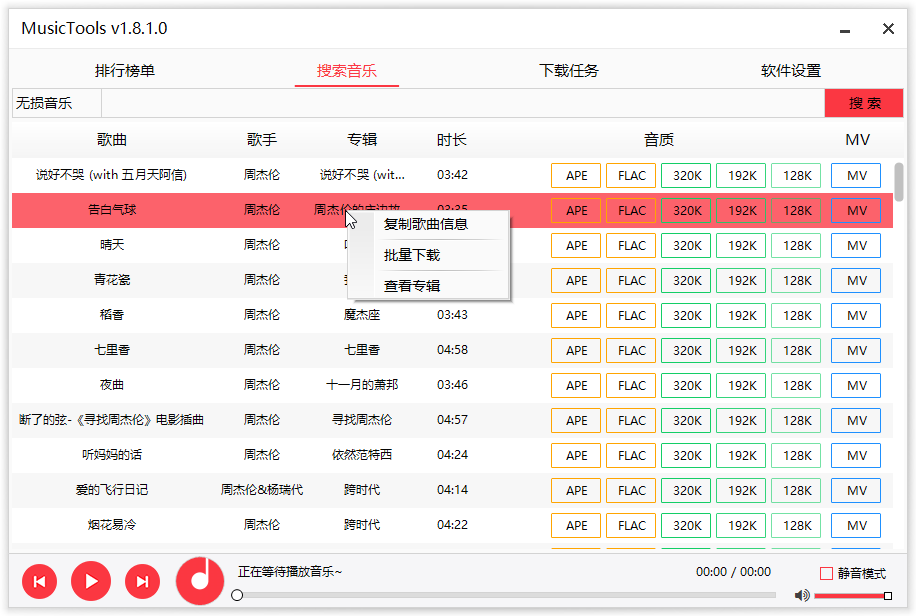Image resolution: width=916 pixels, height=616 pixels.
Task: Download 七里香 at 320K quality
Action: pyautogui.click(x=686, y=350)
